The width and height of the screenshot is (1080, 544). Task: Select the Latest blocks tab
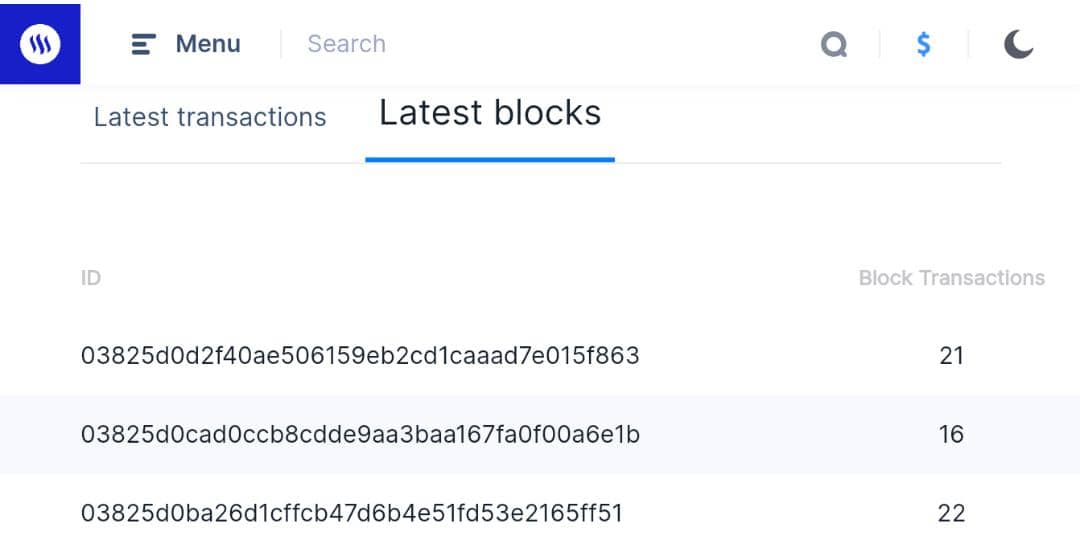coord(490,114)
